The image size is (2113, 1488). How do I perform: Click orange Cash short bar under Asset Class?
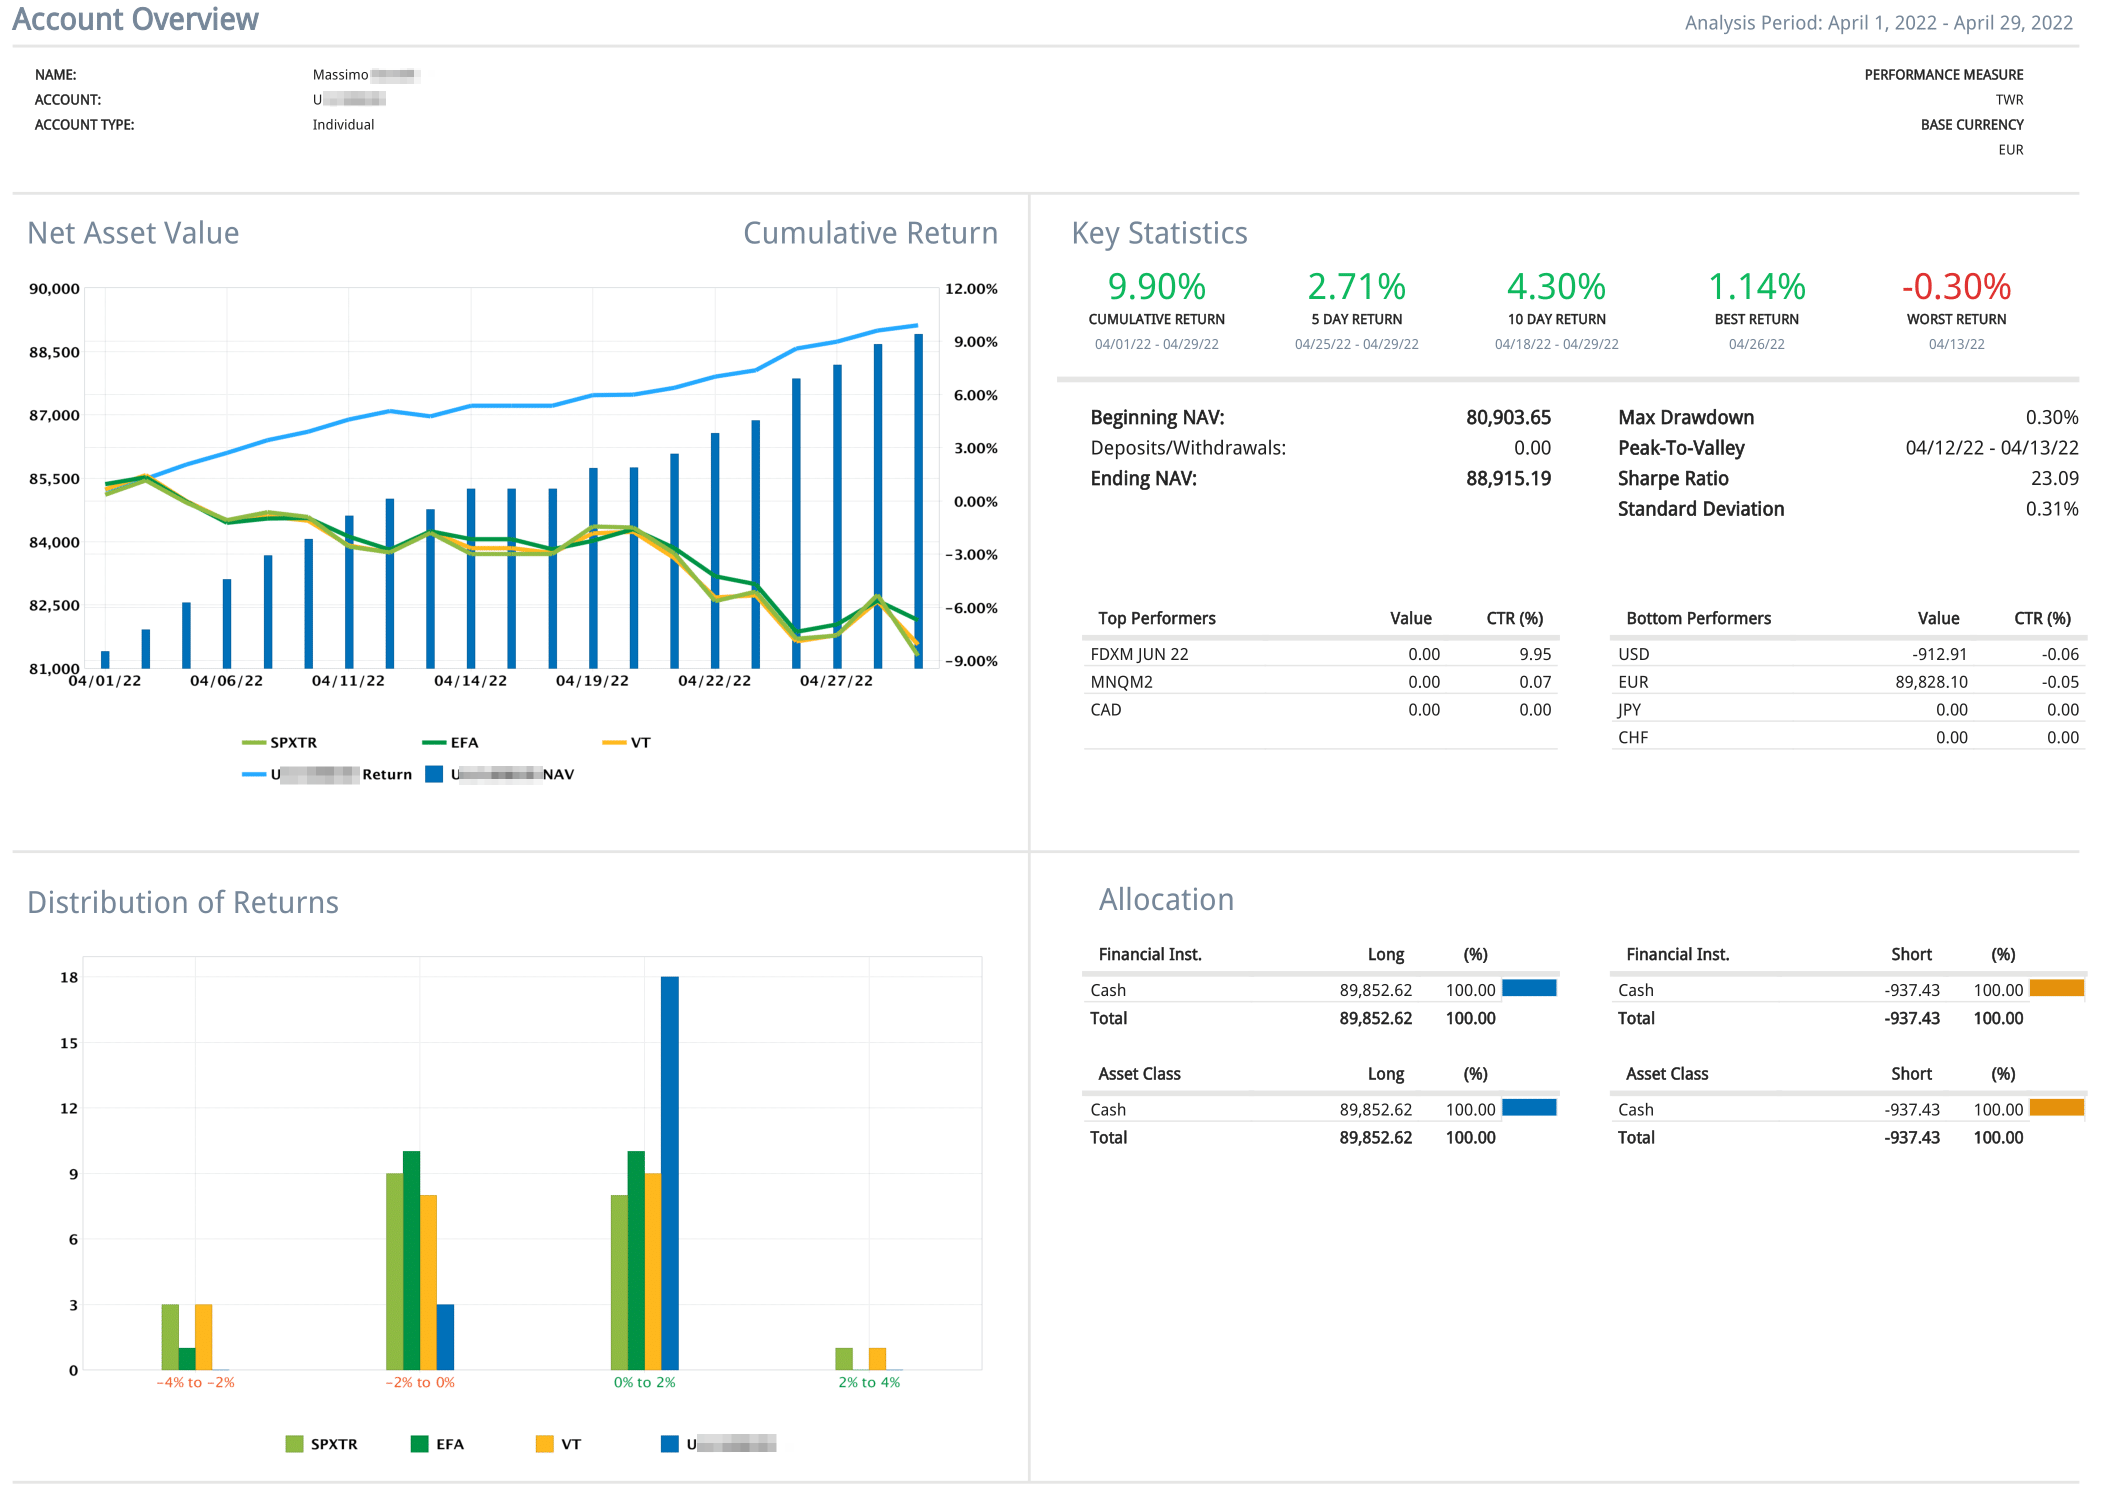[x=2056, y=1108]
